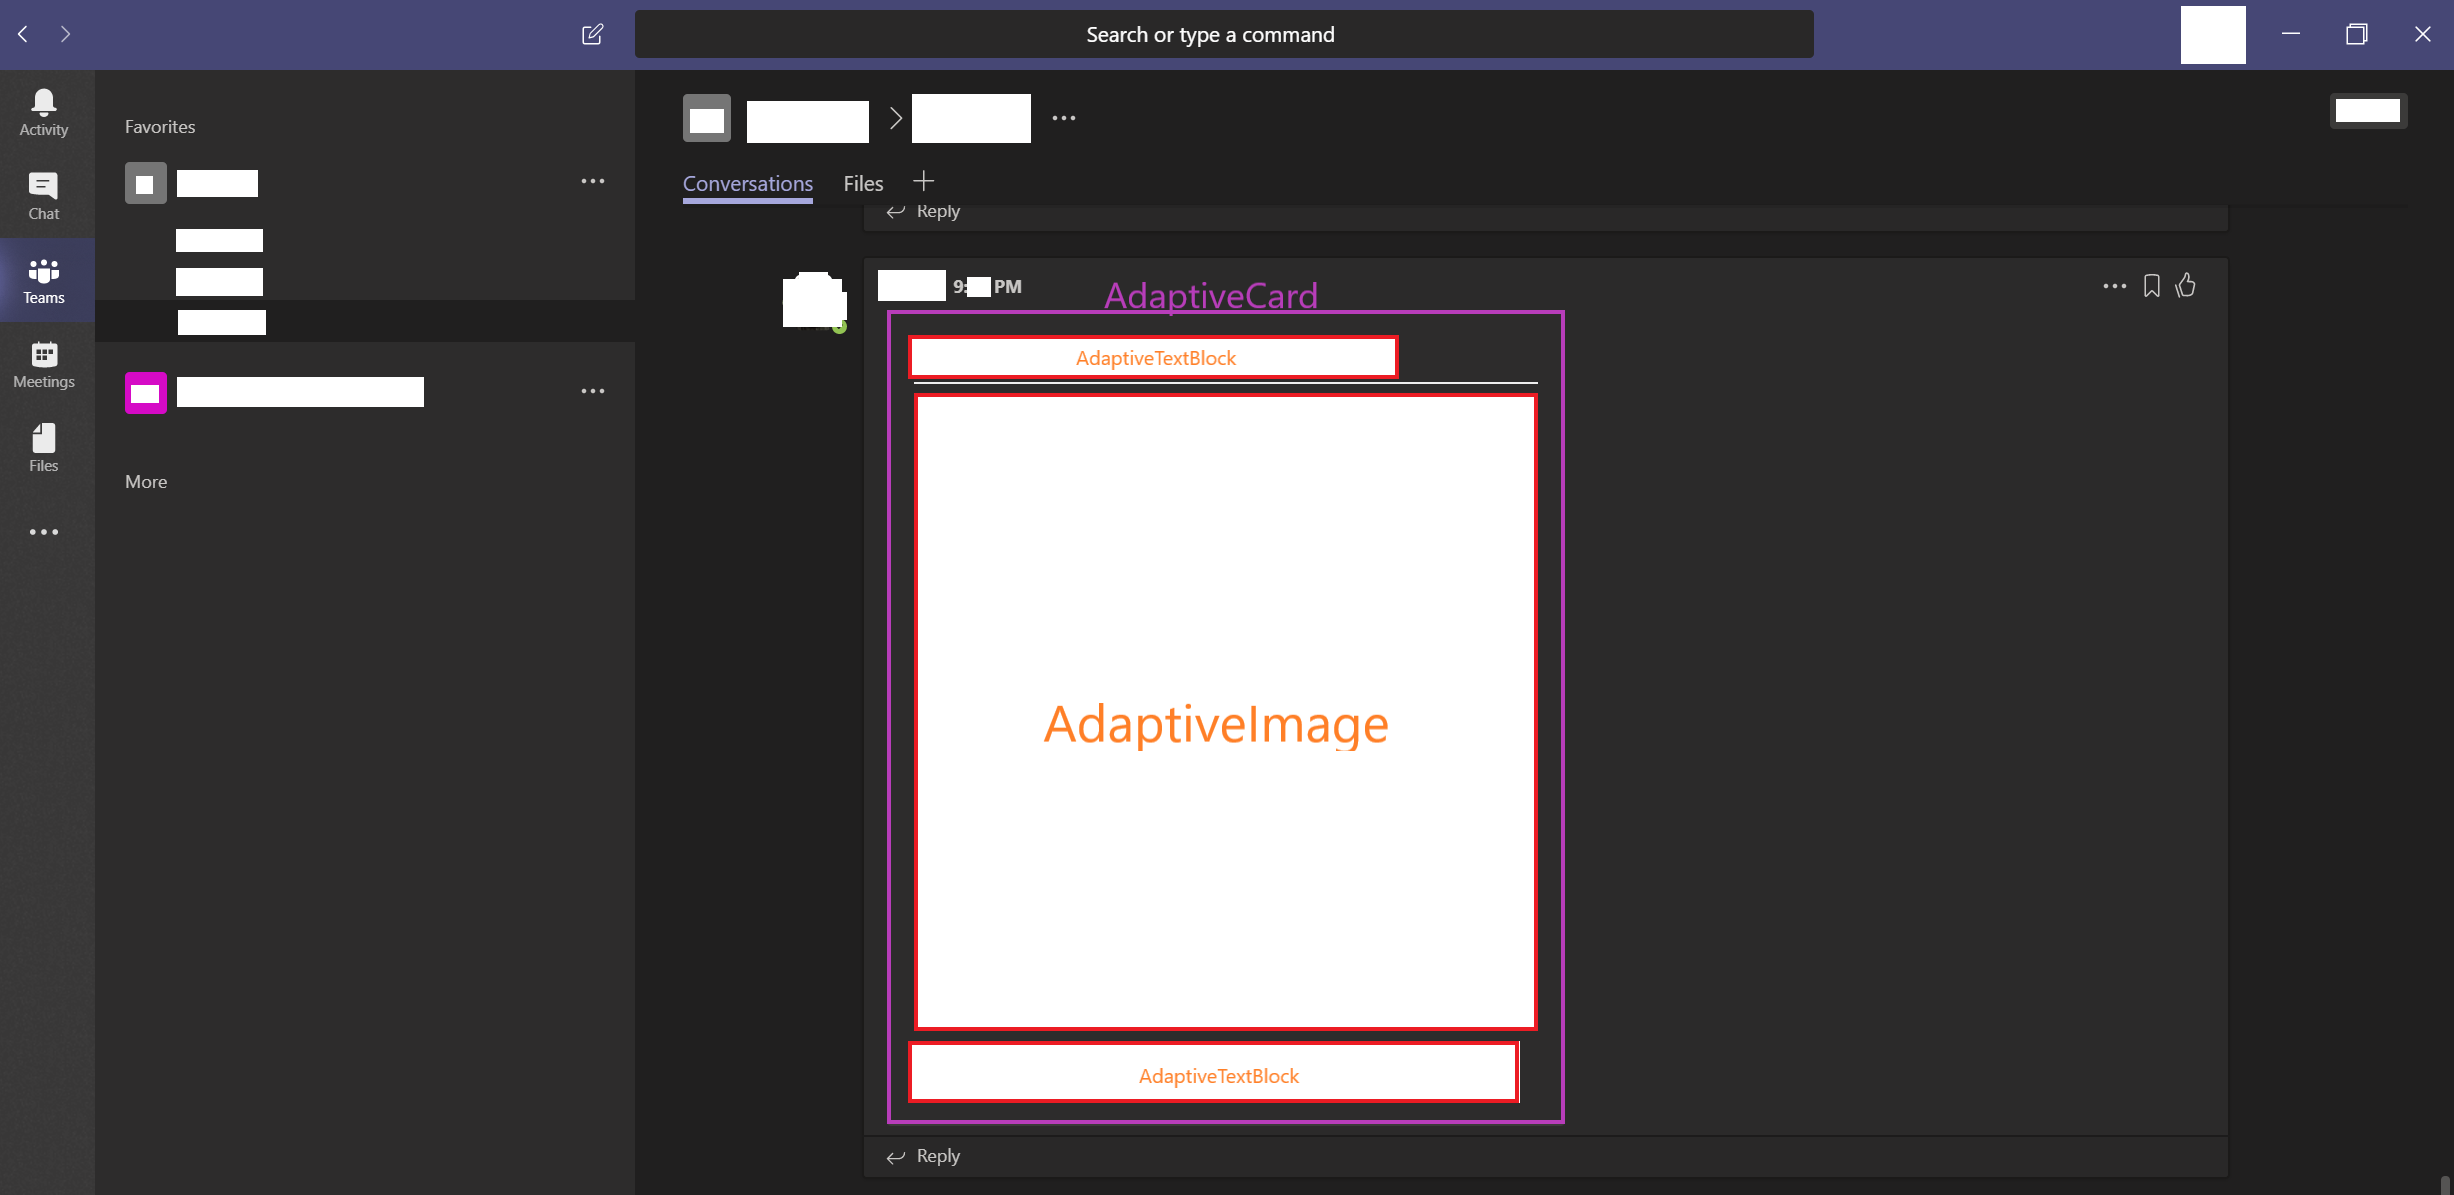
Task: Click the search or type a command field
Action: tap(1210, 34)
